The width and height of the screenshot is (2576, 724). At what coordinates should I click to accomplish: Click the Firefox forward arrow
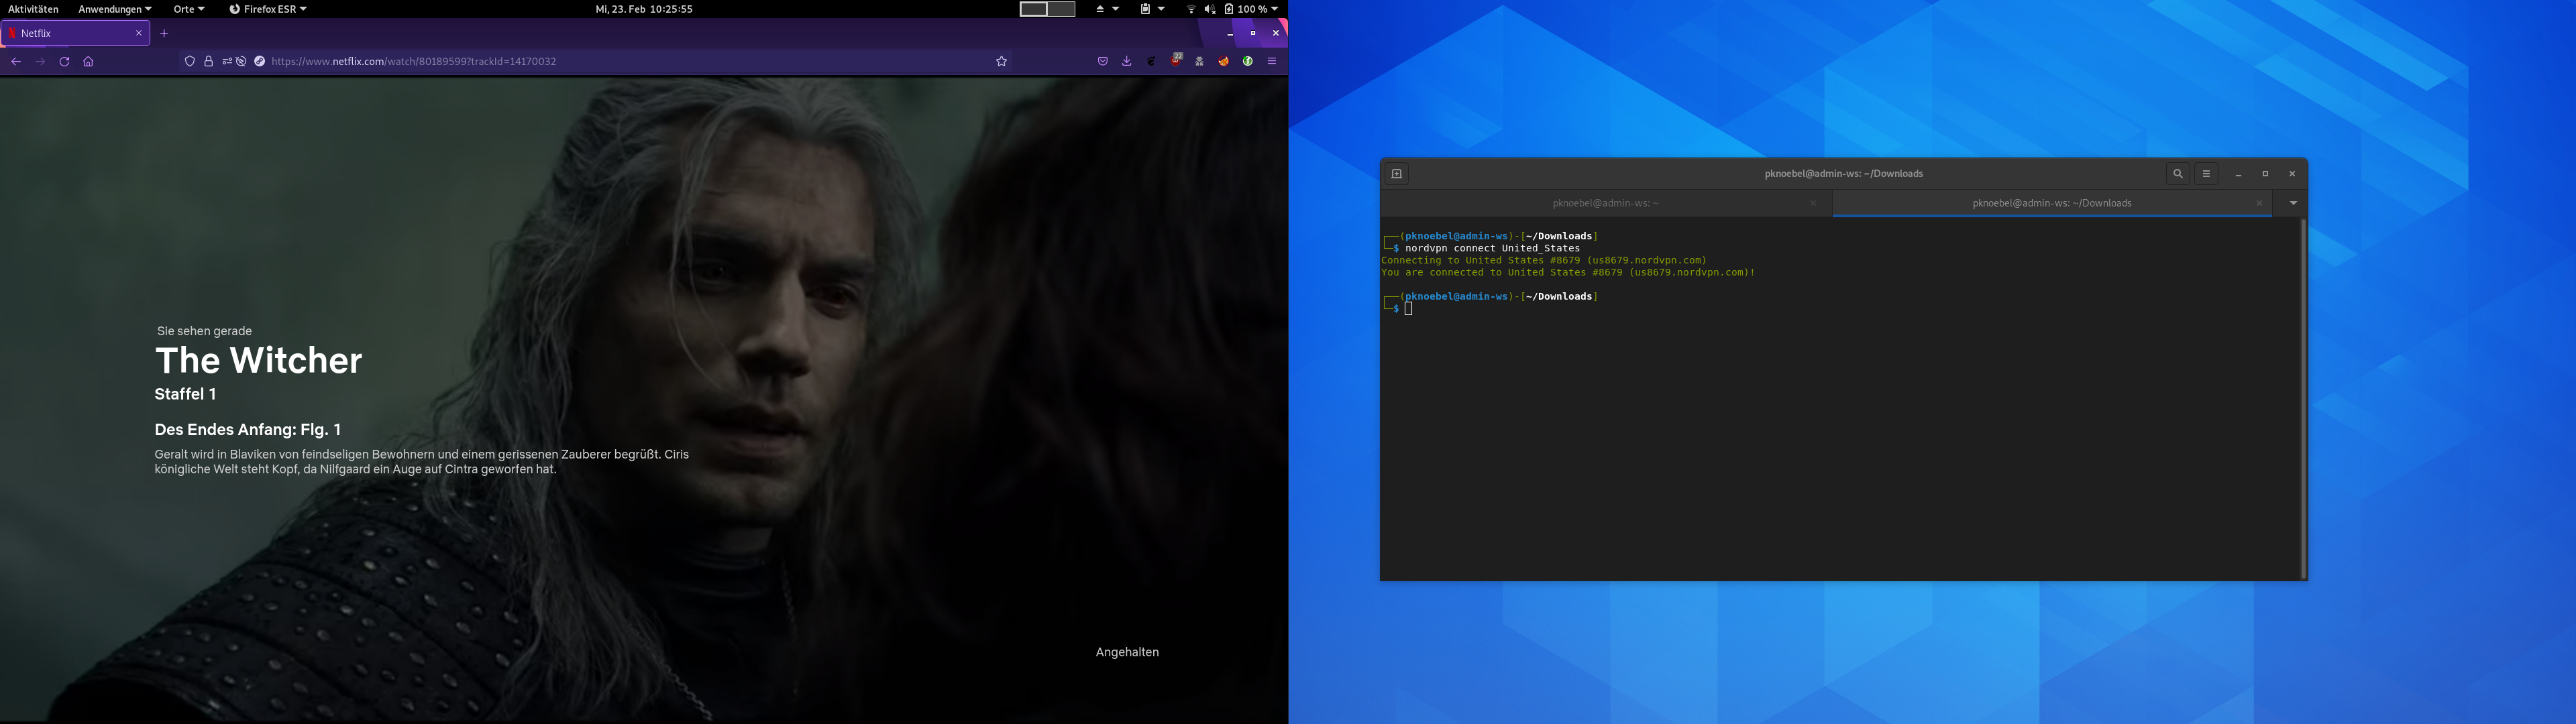click(x=40, y=62)
